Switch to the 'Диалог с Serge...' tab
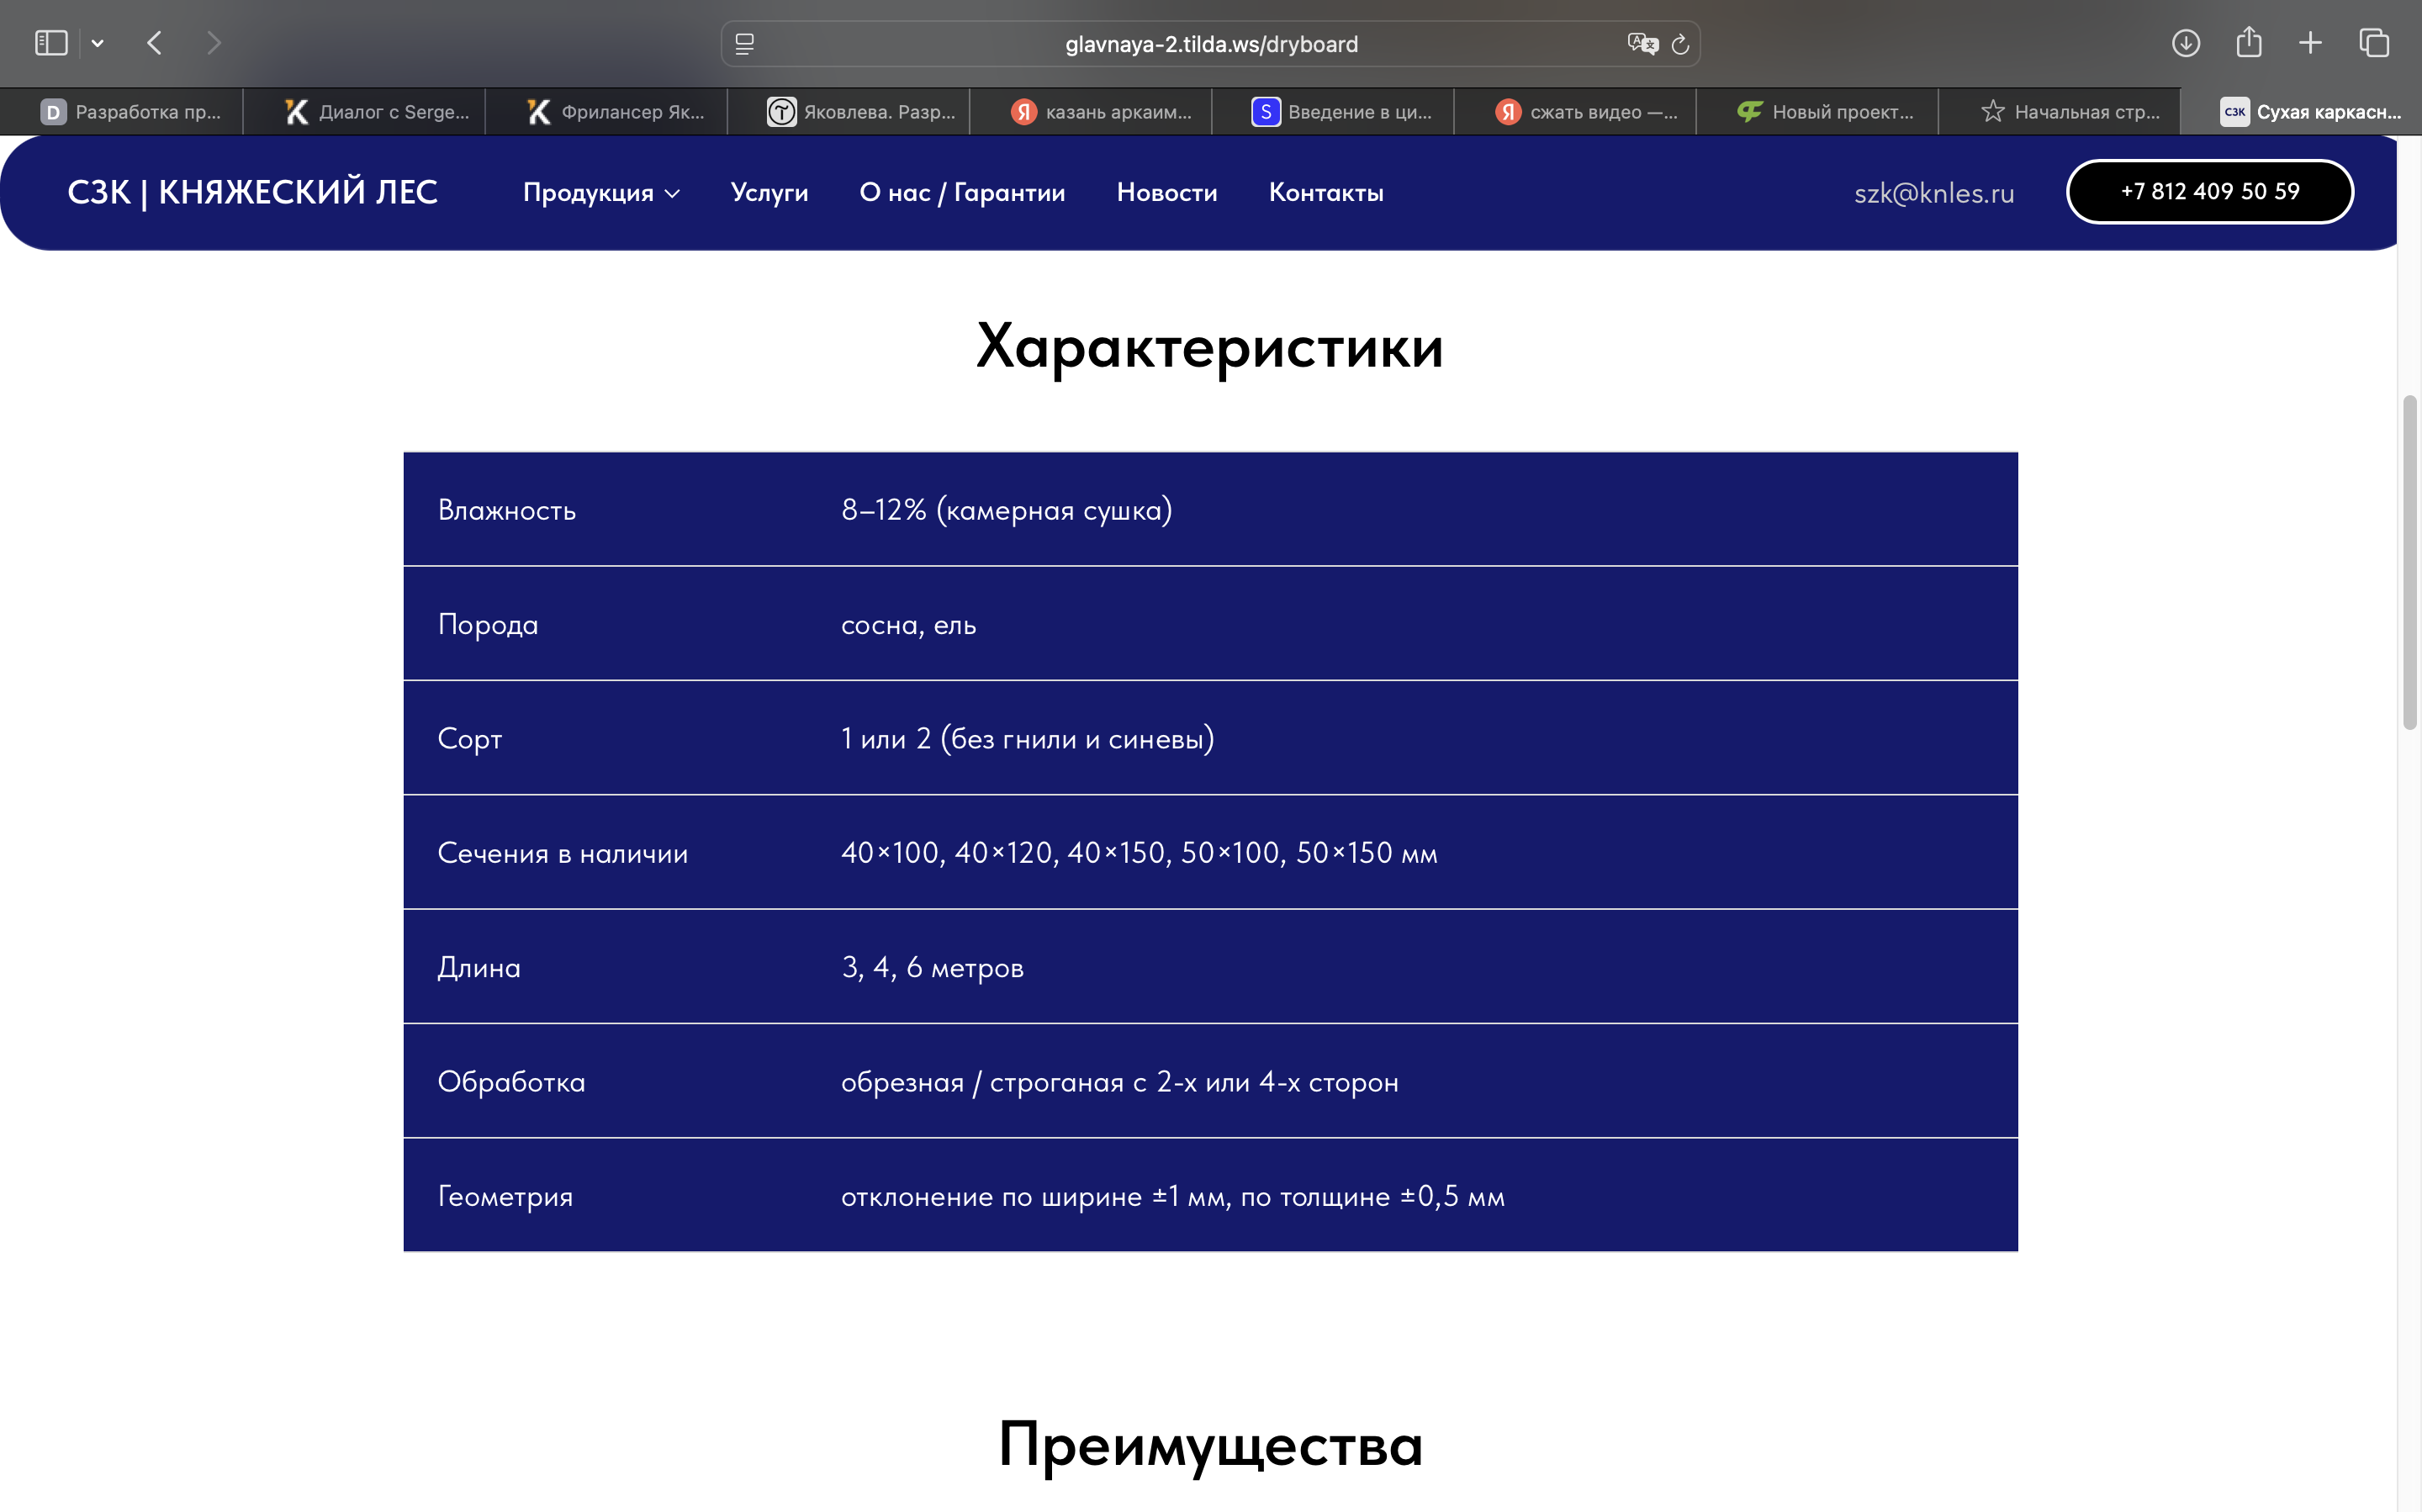This screenshot has width=2422, height=1512. (x=364, y=112)
